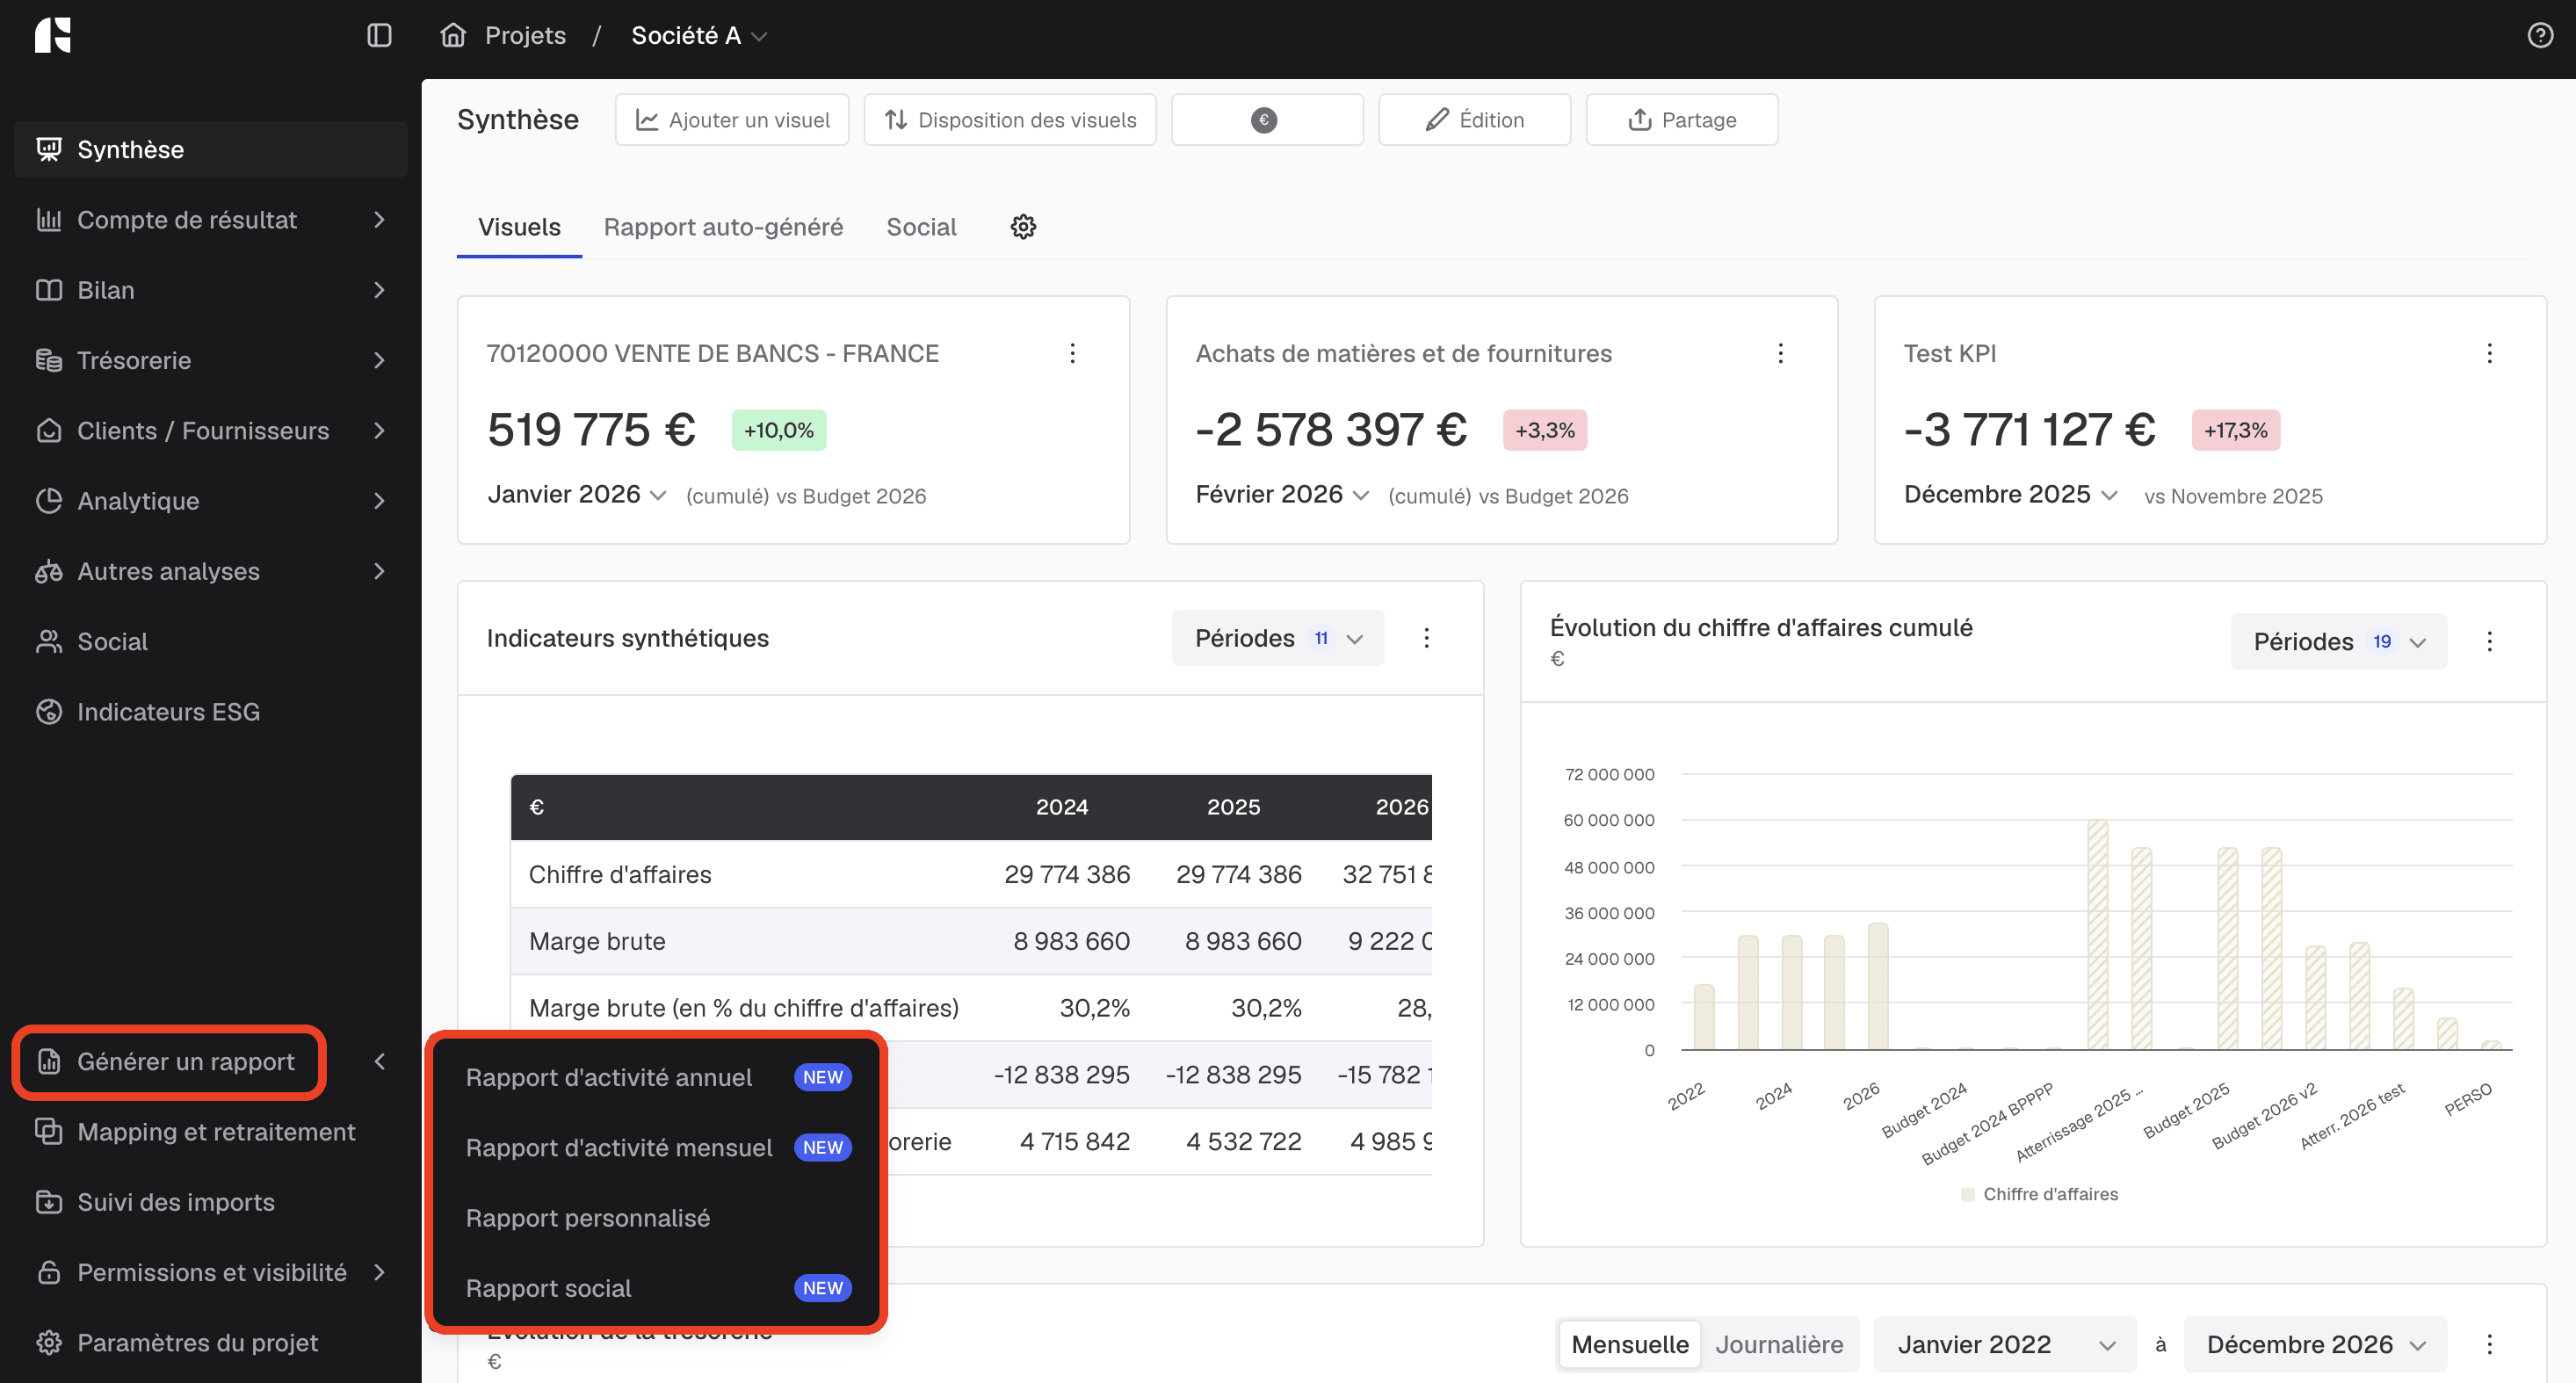Click the +17,3% variation badge
Screen dimensions: 2576x1383
pyautogui.click(x=2236, y=430)
